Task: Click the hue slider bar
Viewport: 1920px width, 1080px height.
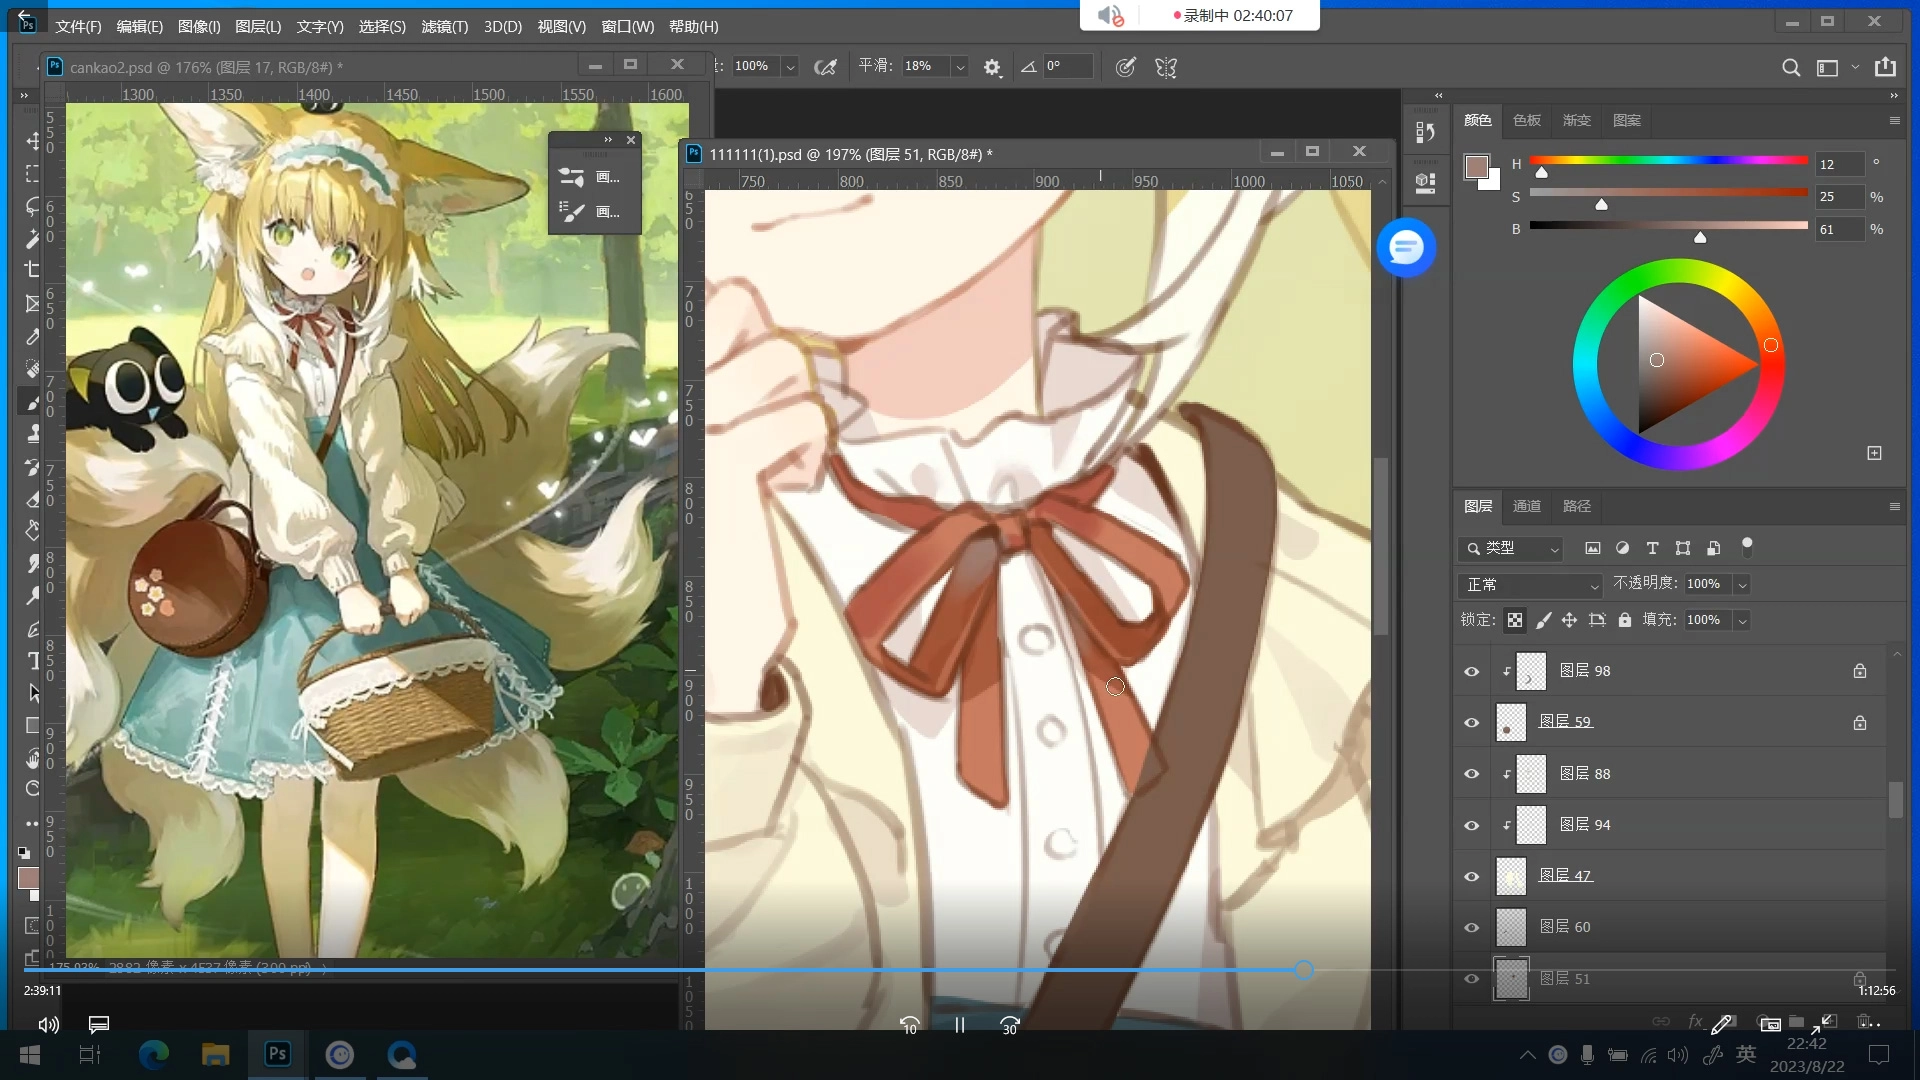Action: click(x=1668, y=160)
